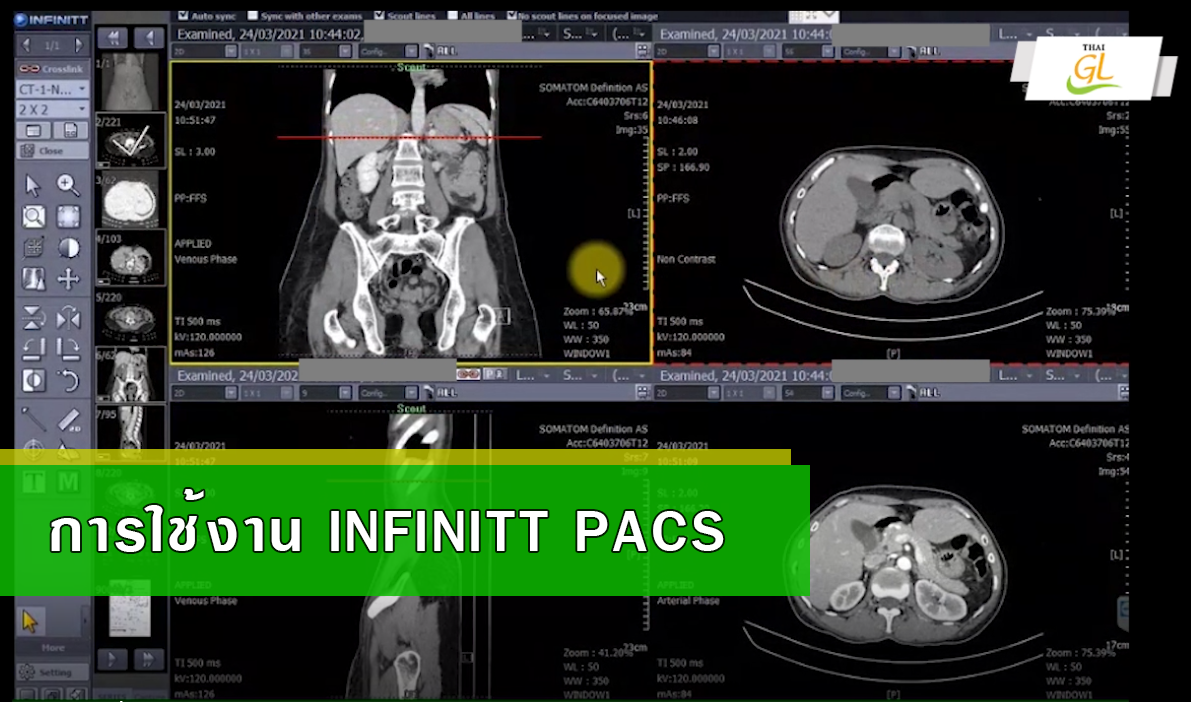Select the invert image icon
This screenshot has height=702, width=1191.
coord(33,380)
